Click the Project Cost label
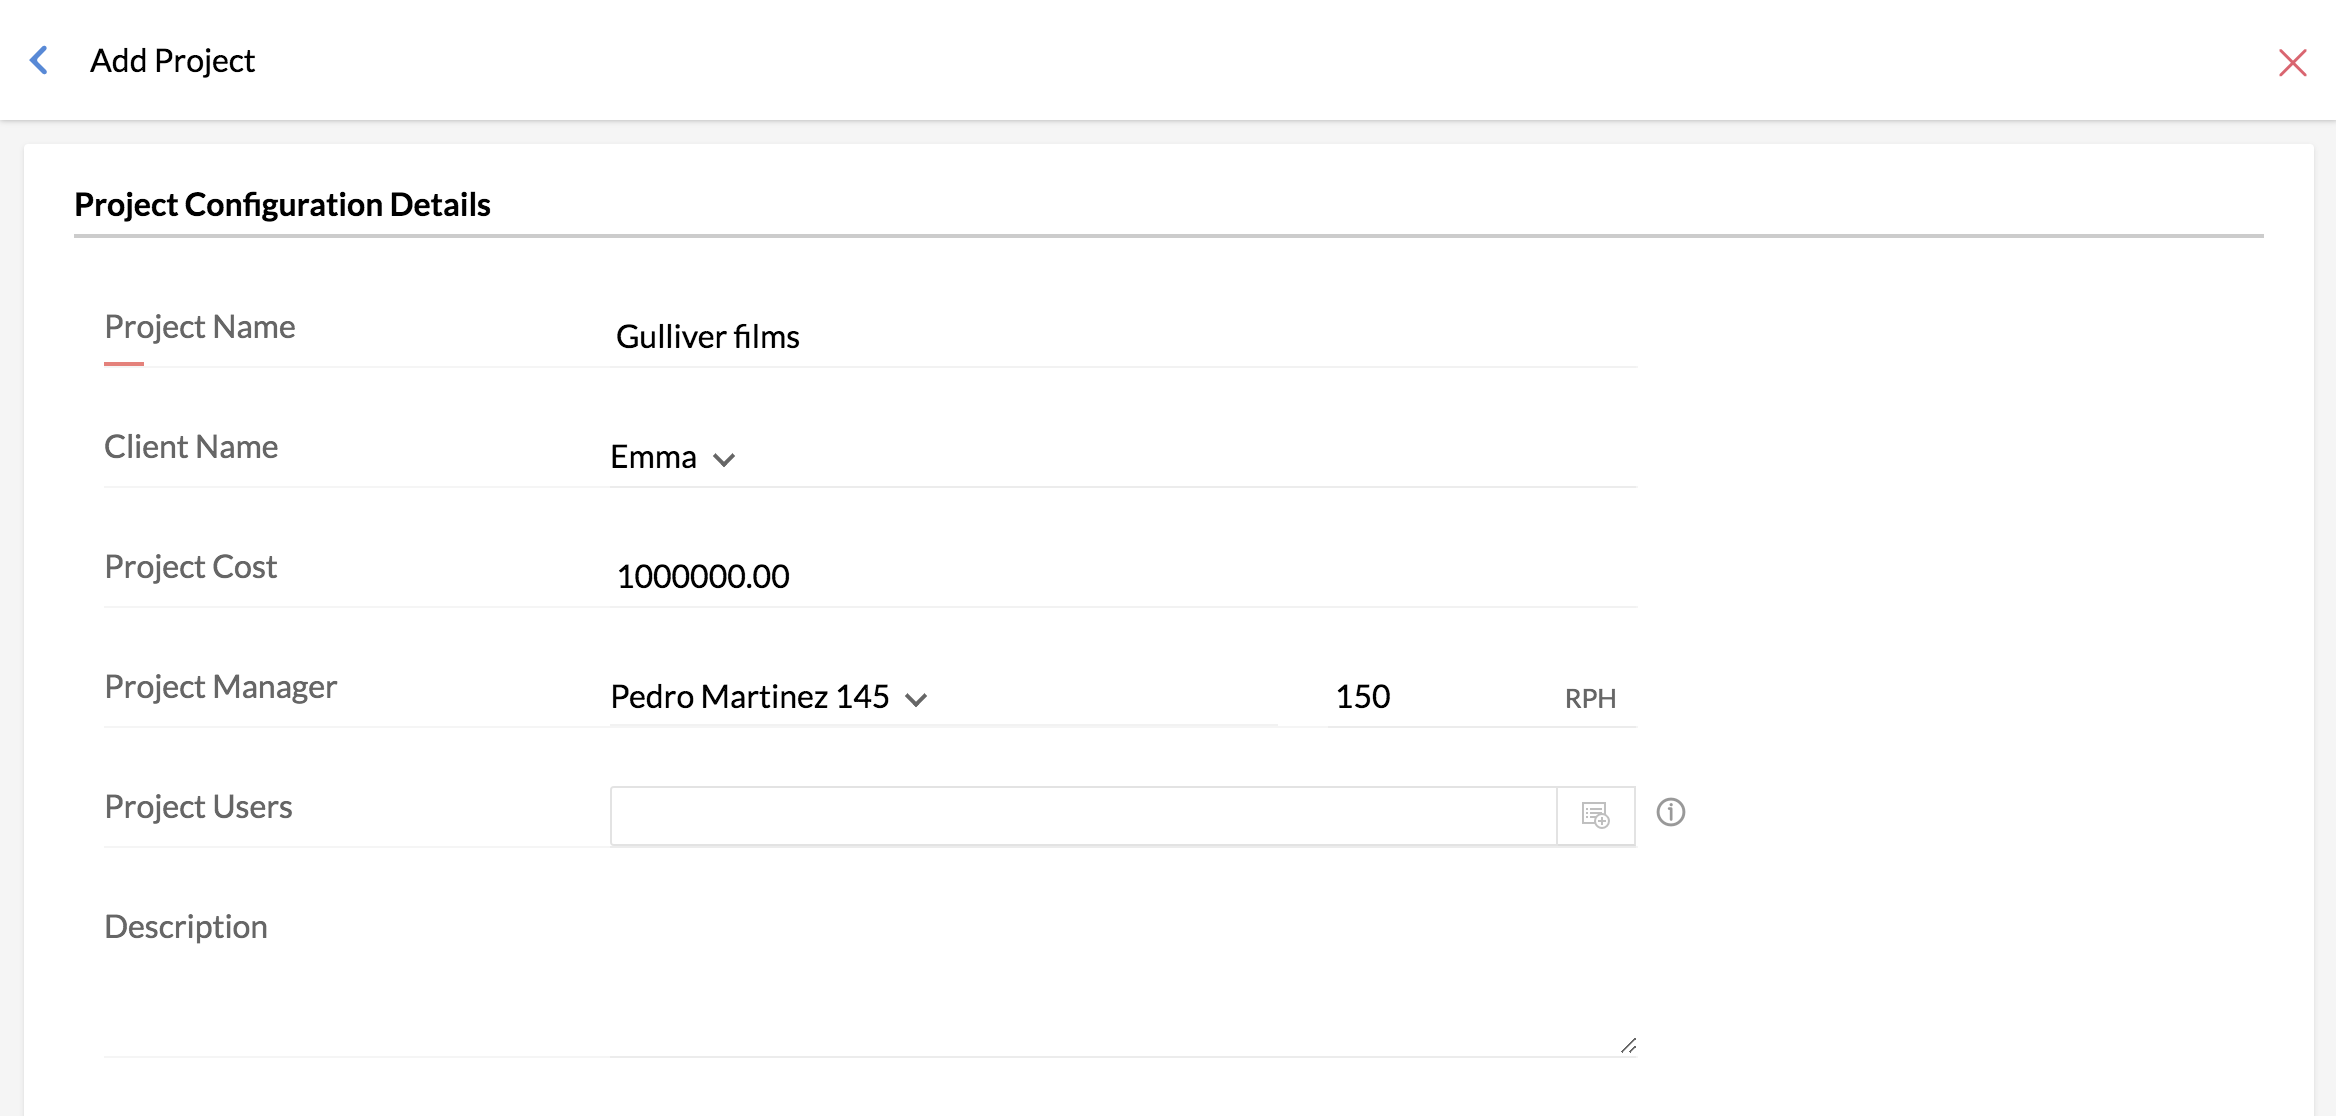This screenshot has width=2336, height=1116. click(190, 567)
